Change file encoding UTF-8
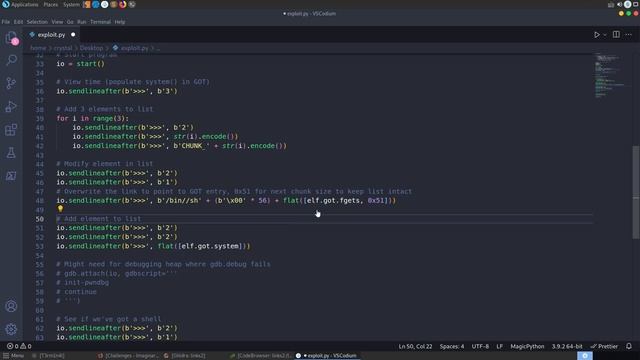Image resolution: width=640 pixels, height=360 pixels. click(480, 346)
